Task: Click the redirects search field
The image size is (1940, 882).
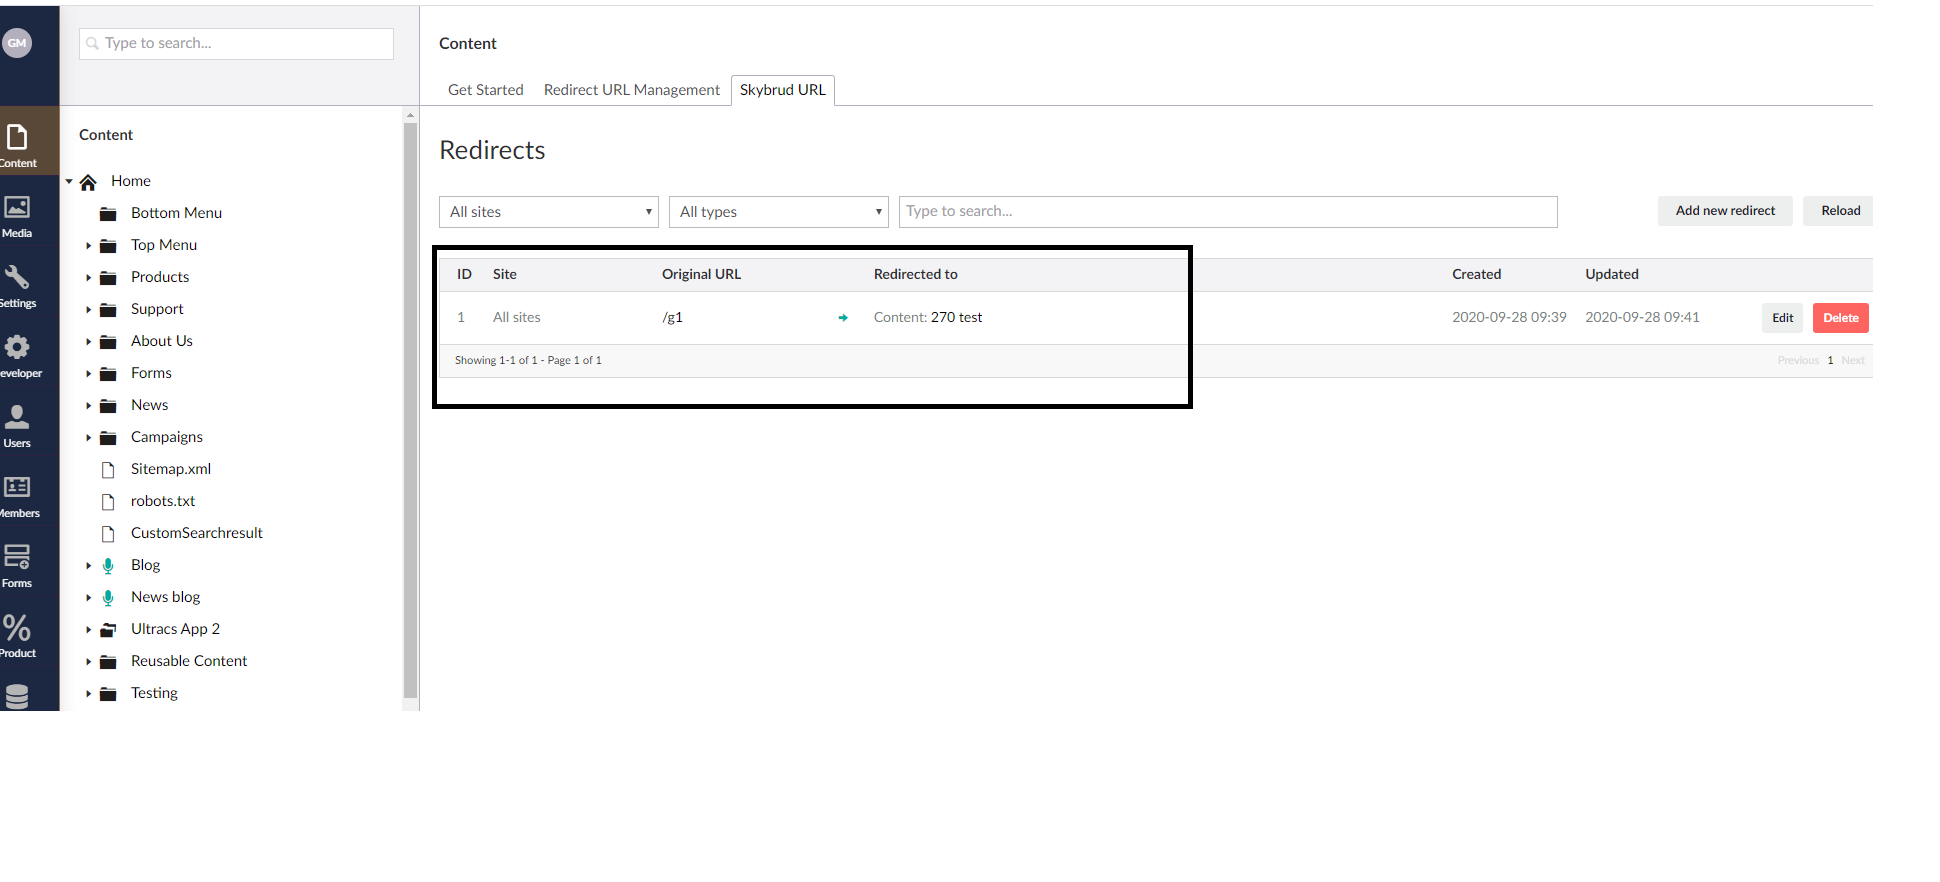Action: [x=1228, y=212]
